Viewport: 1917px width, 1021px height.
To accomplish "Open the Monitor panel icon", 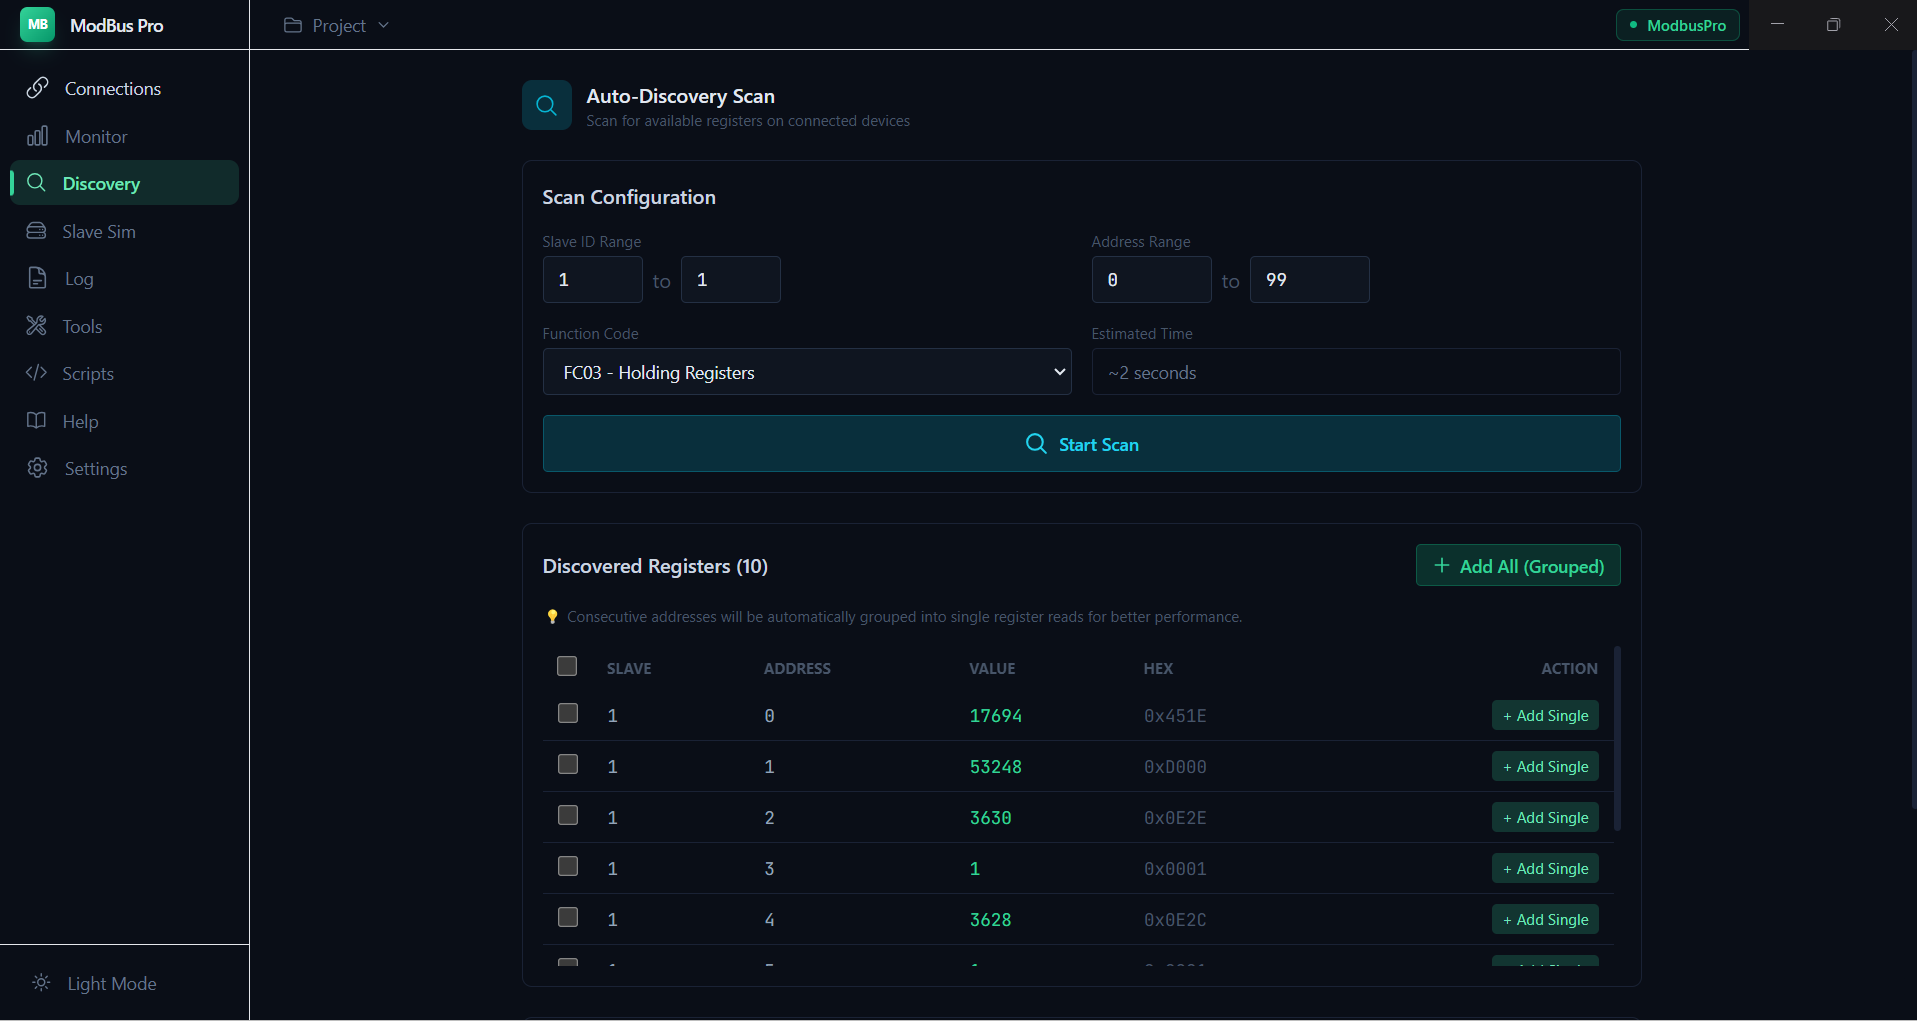I will [x=36, y=136].
